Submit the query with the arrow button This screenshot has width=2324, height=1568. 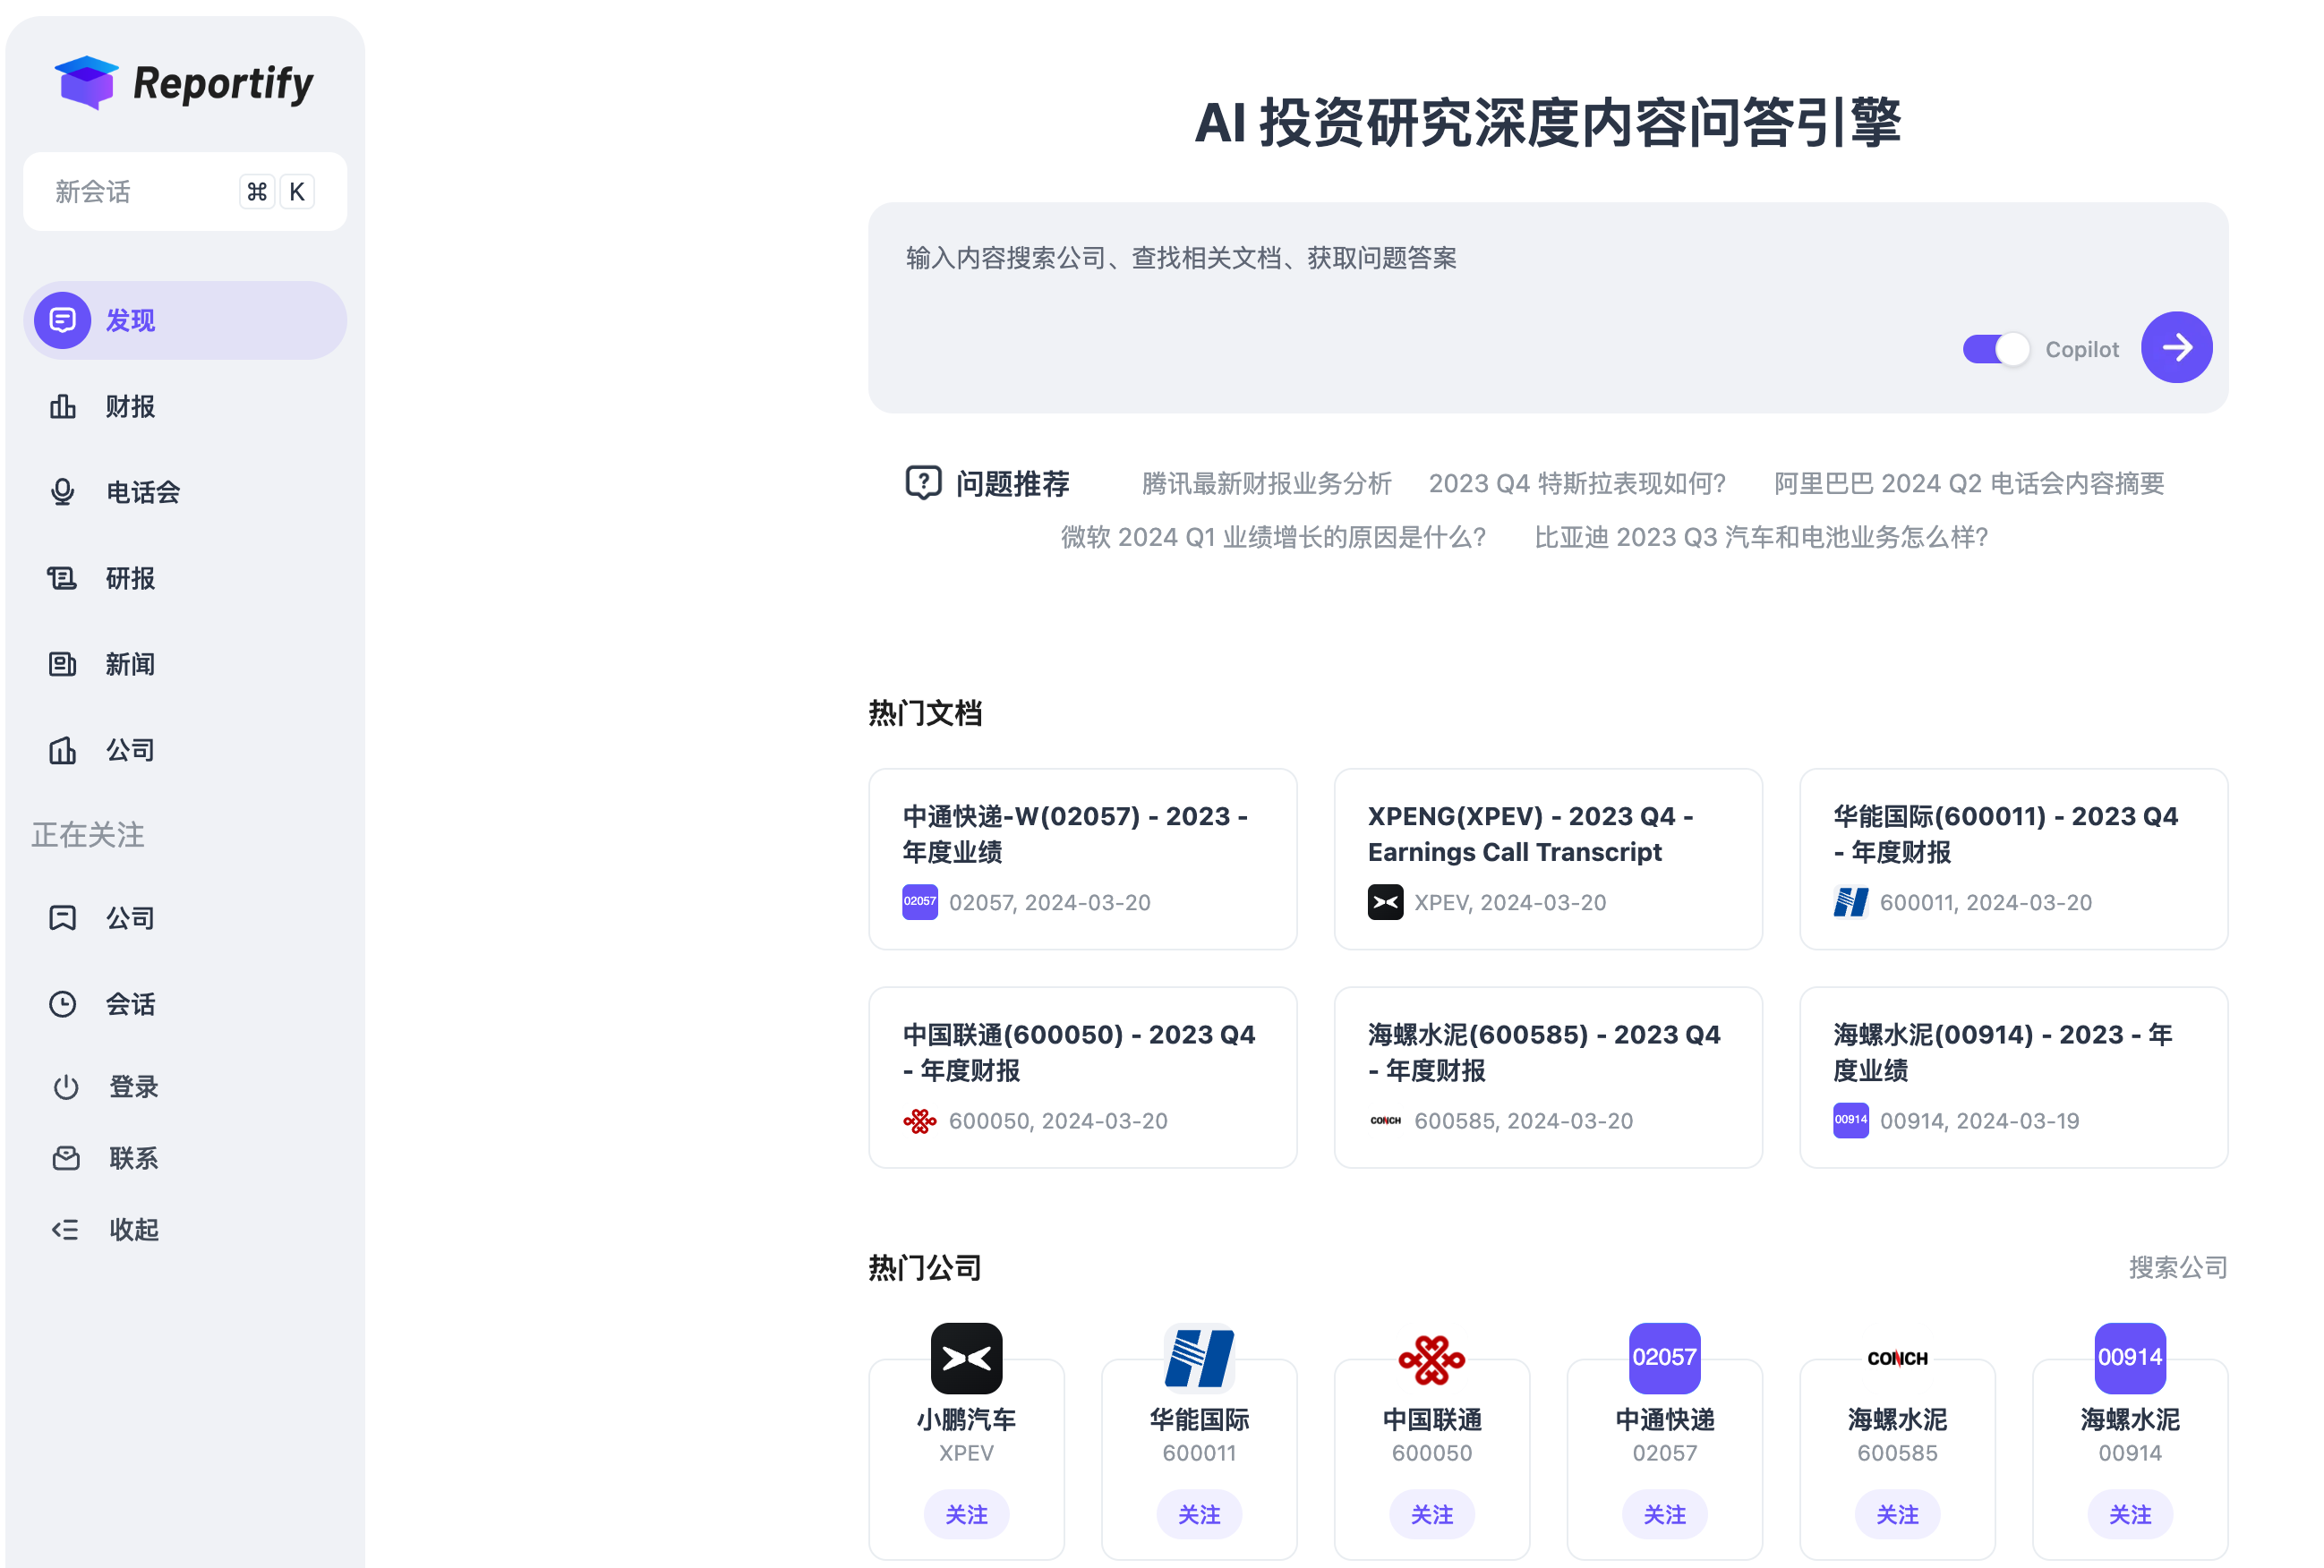point(2177,347)
